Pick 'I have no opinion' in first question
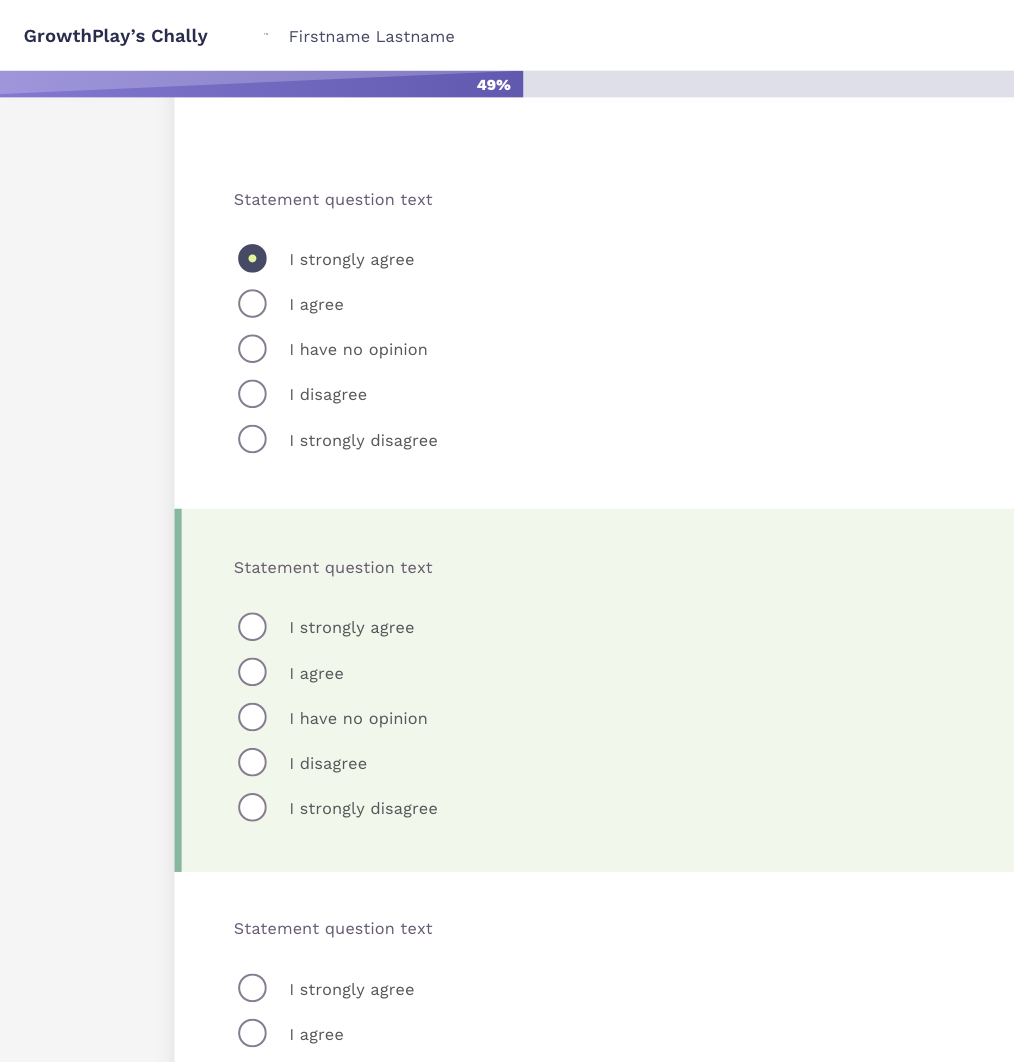 click(x=252, y=349)
